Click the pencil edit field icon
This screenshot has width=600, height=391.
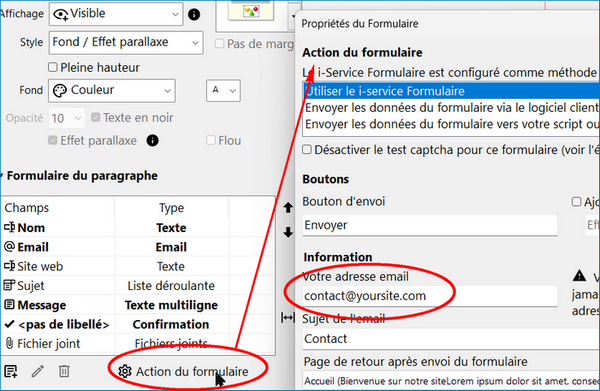coord(38,371)
